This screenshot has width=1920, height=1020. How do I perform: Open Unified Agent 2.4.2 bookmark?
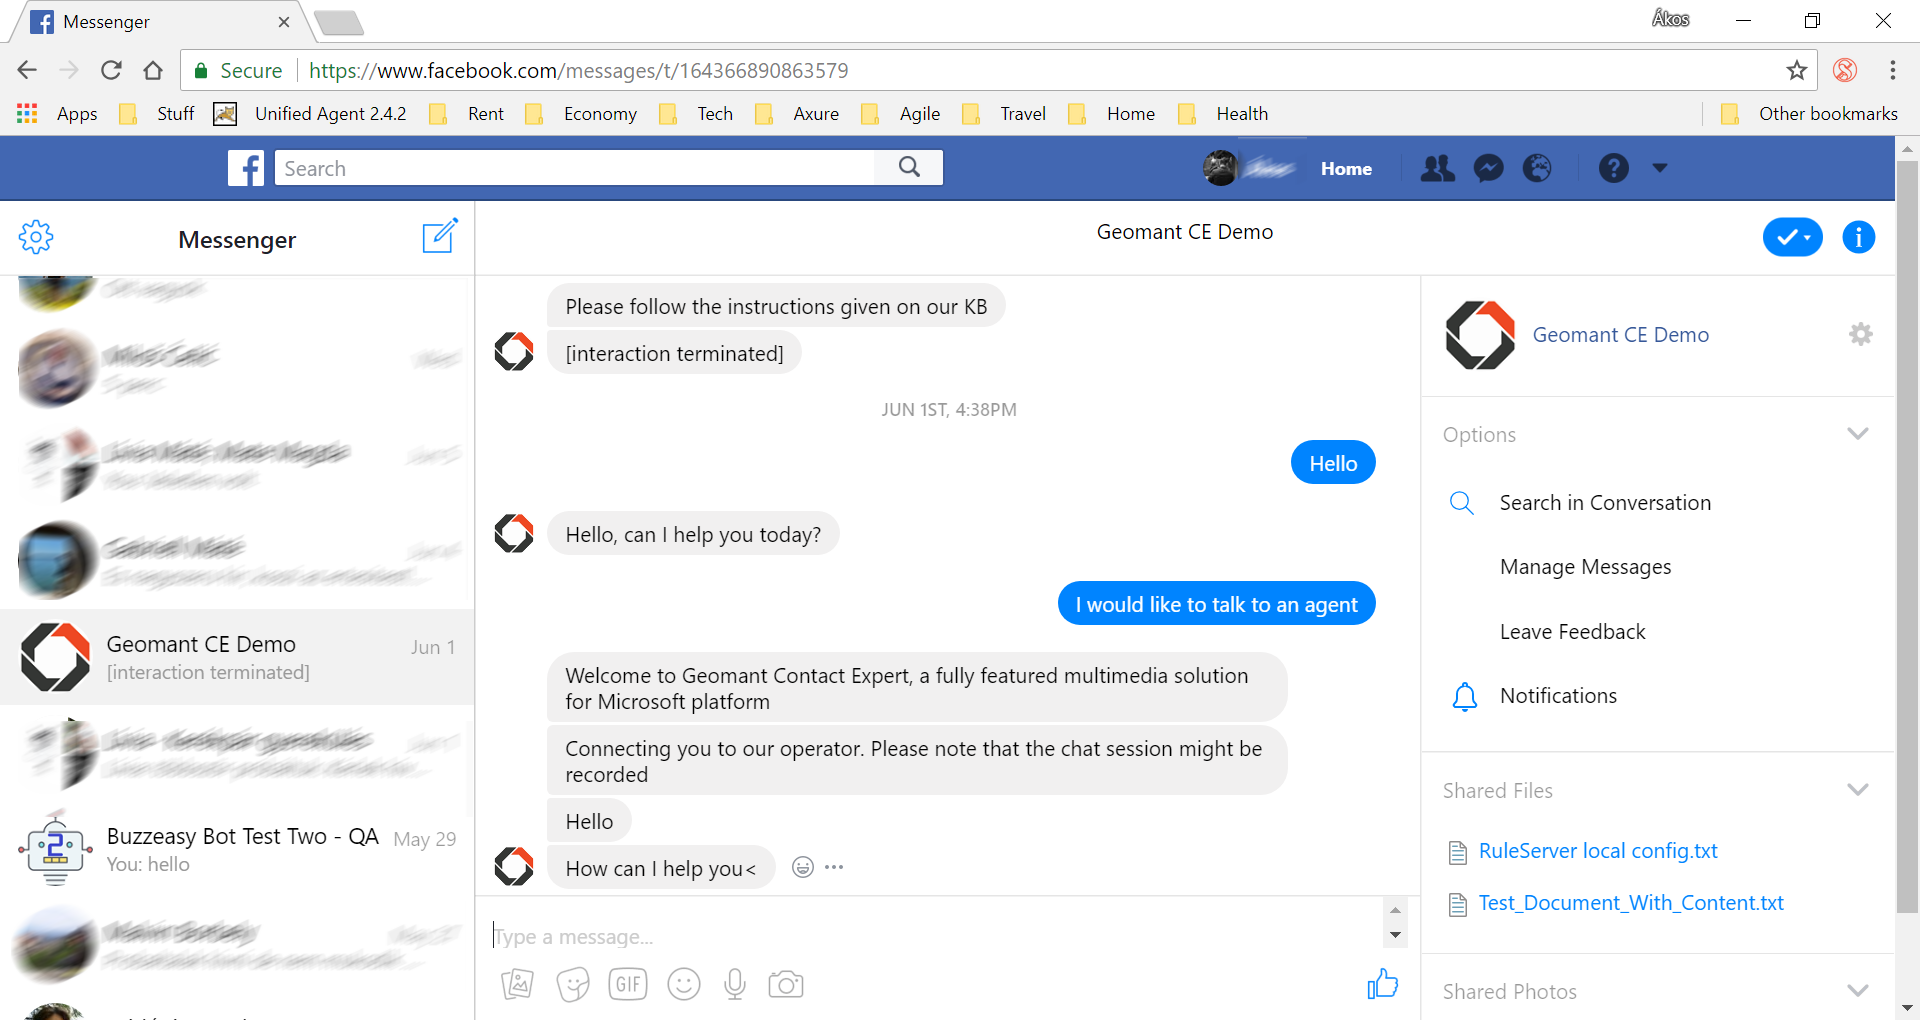point(311,114)
